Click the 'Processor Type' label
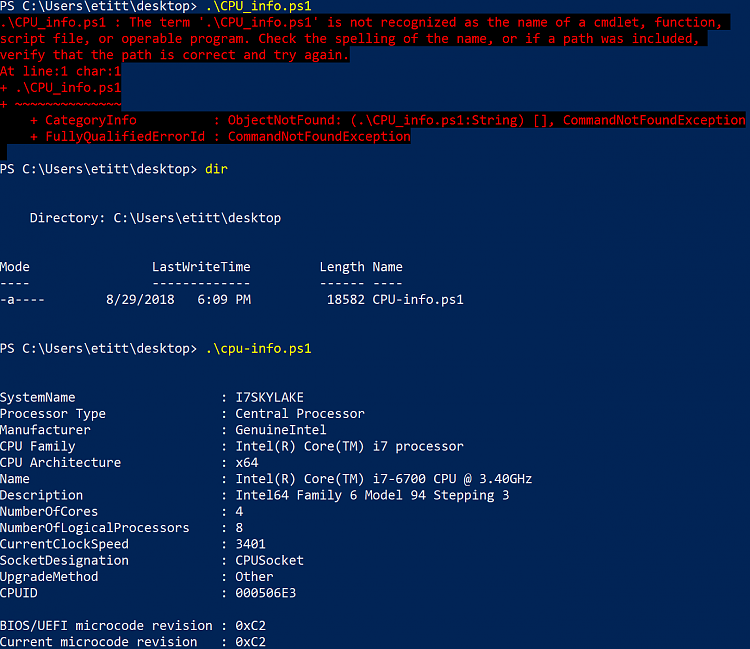Image resolution: width=750 pixels, height=649 pixels. pos(53,414)
